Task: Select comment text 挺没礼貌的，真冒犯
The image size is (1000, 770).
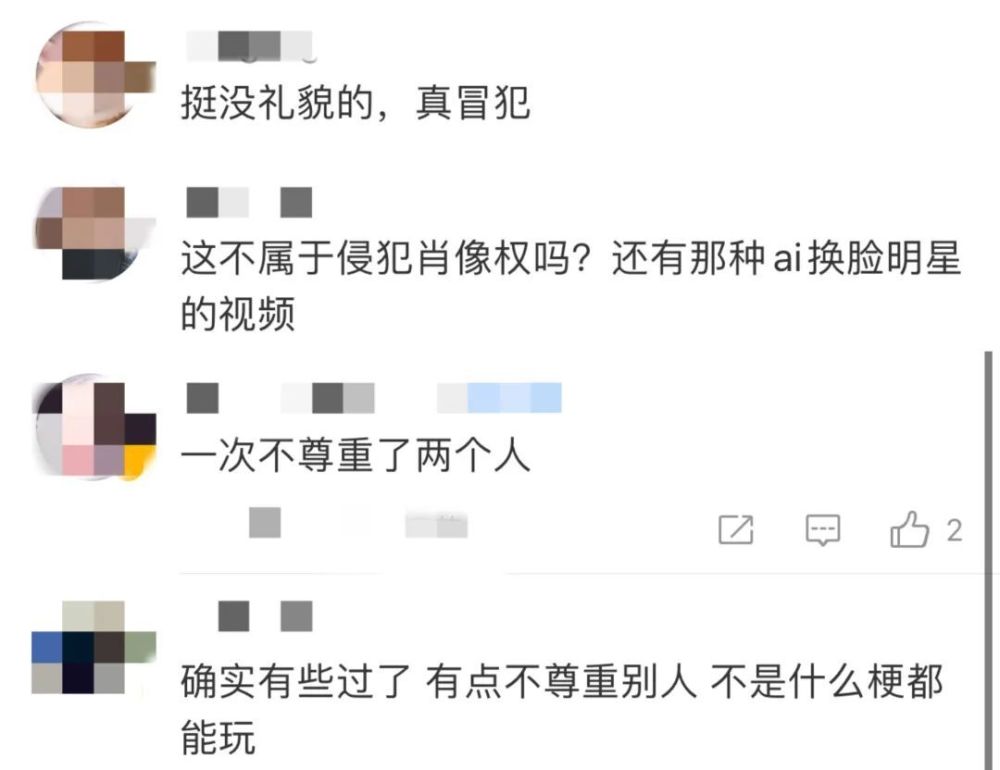Action: click(355, 102)
